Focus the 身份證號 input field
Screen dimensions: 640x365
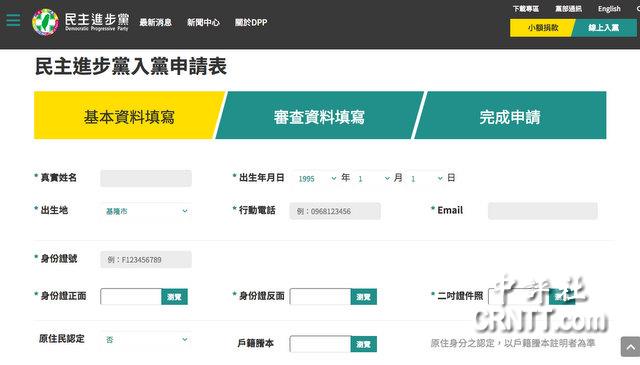point(146,259)
